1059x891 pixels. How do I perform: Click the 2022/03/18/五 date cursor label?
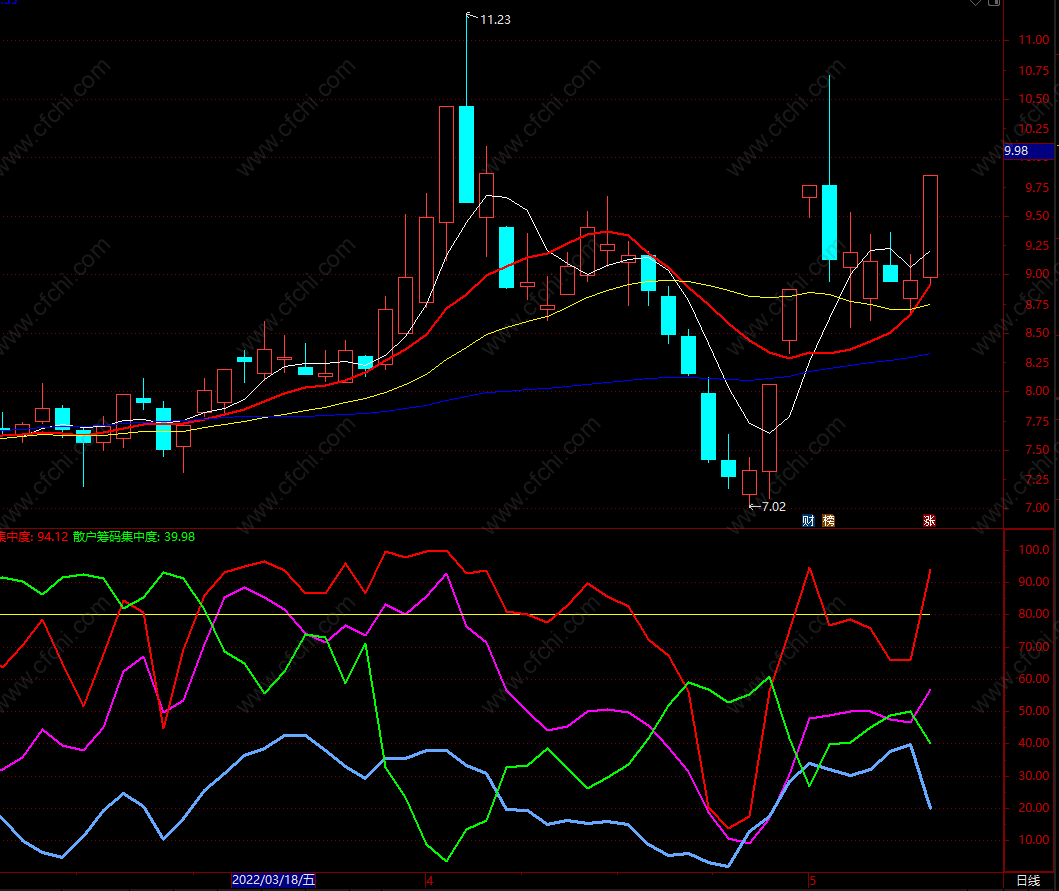(274, 880)
